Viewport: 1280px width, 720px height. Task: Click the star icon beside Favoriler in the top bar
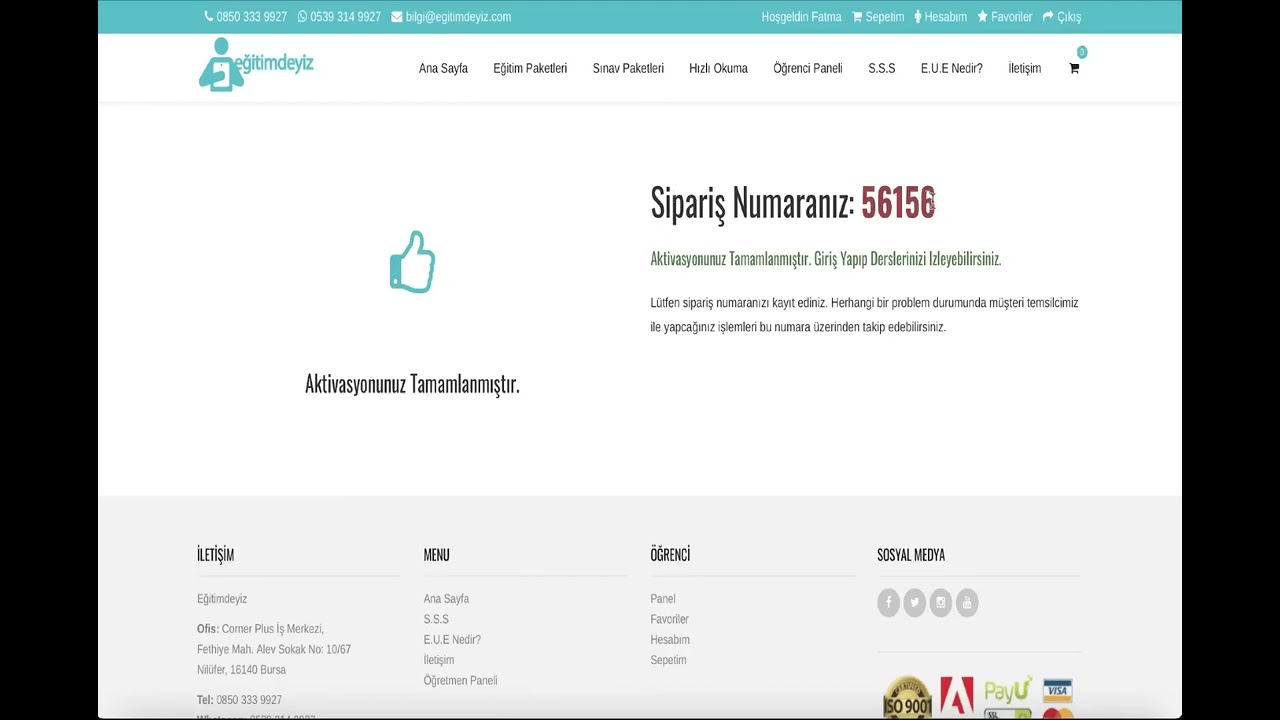click(x=982, y=17)
